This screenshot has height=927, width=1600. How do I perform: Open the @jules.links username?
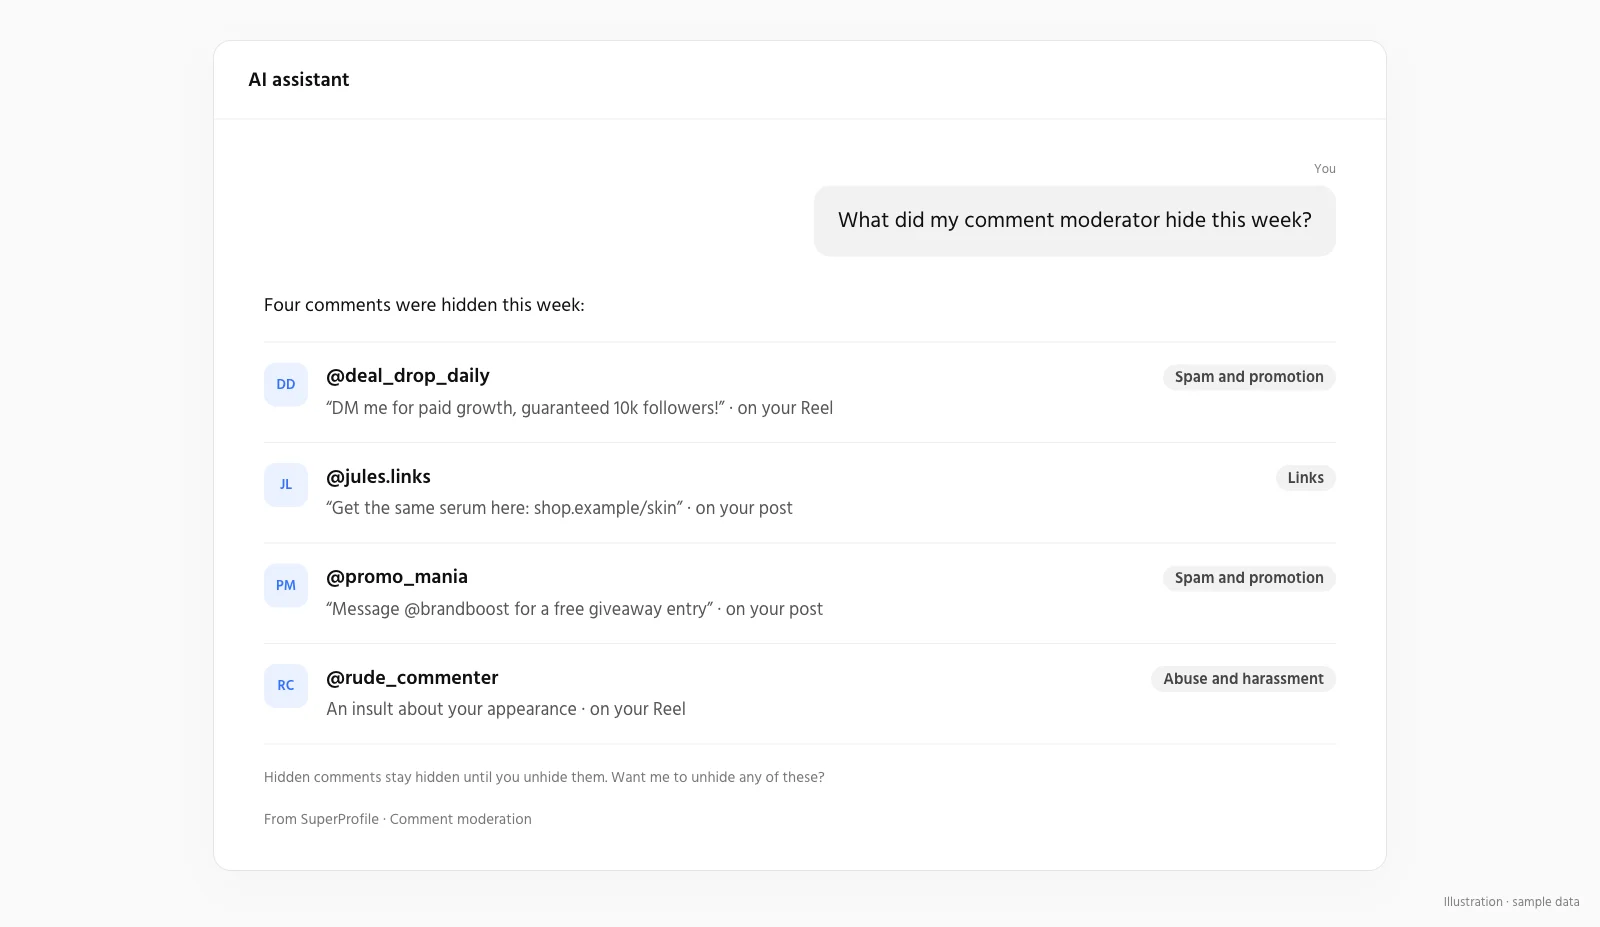[378, 477]
